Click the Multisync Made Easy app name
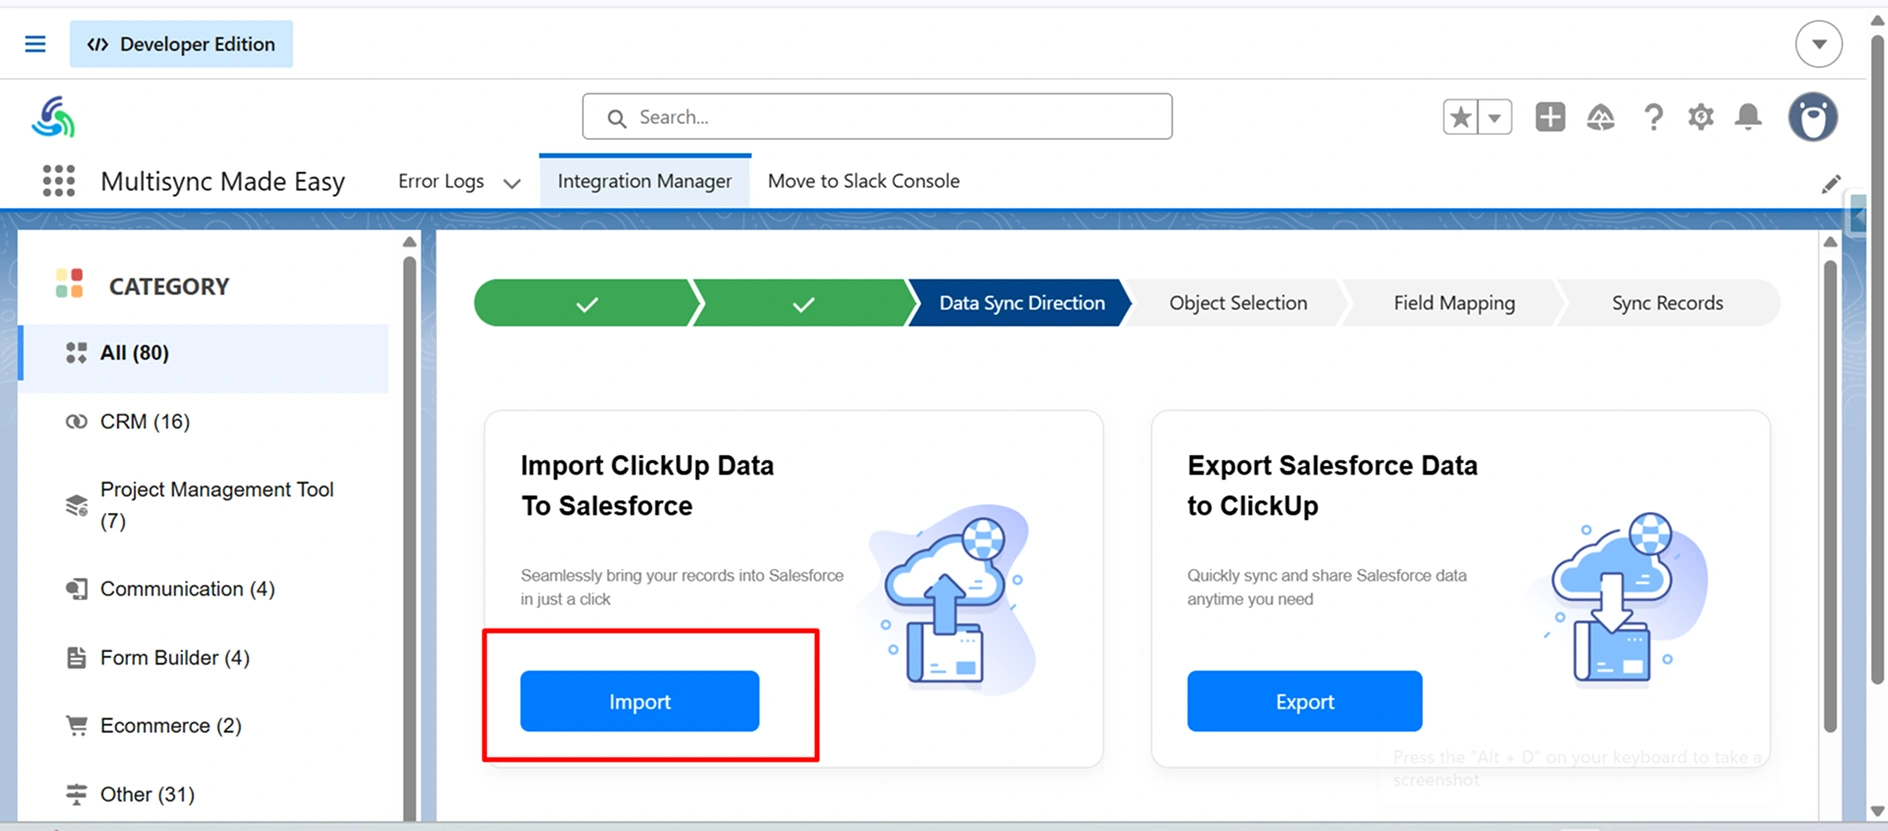The width and height of the screenshot is (1888, 831). [x=223, y=181]
